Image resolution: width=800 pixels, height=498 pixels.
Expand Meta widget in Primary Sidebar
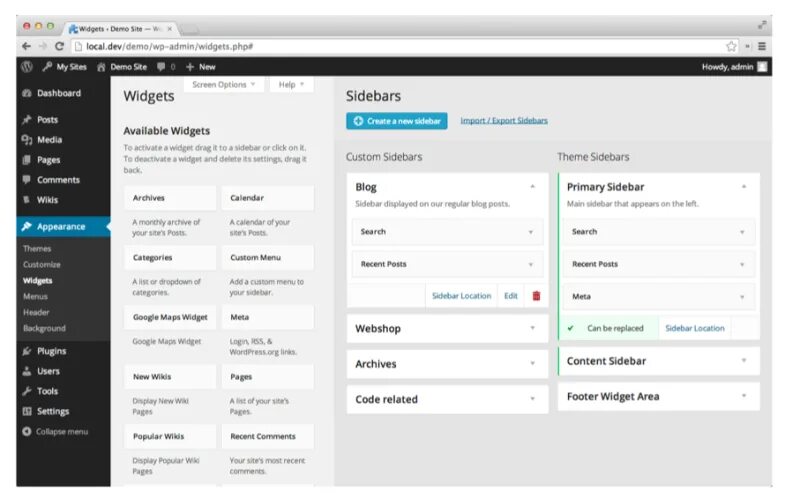[742, 297]
